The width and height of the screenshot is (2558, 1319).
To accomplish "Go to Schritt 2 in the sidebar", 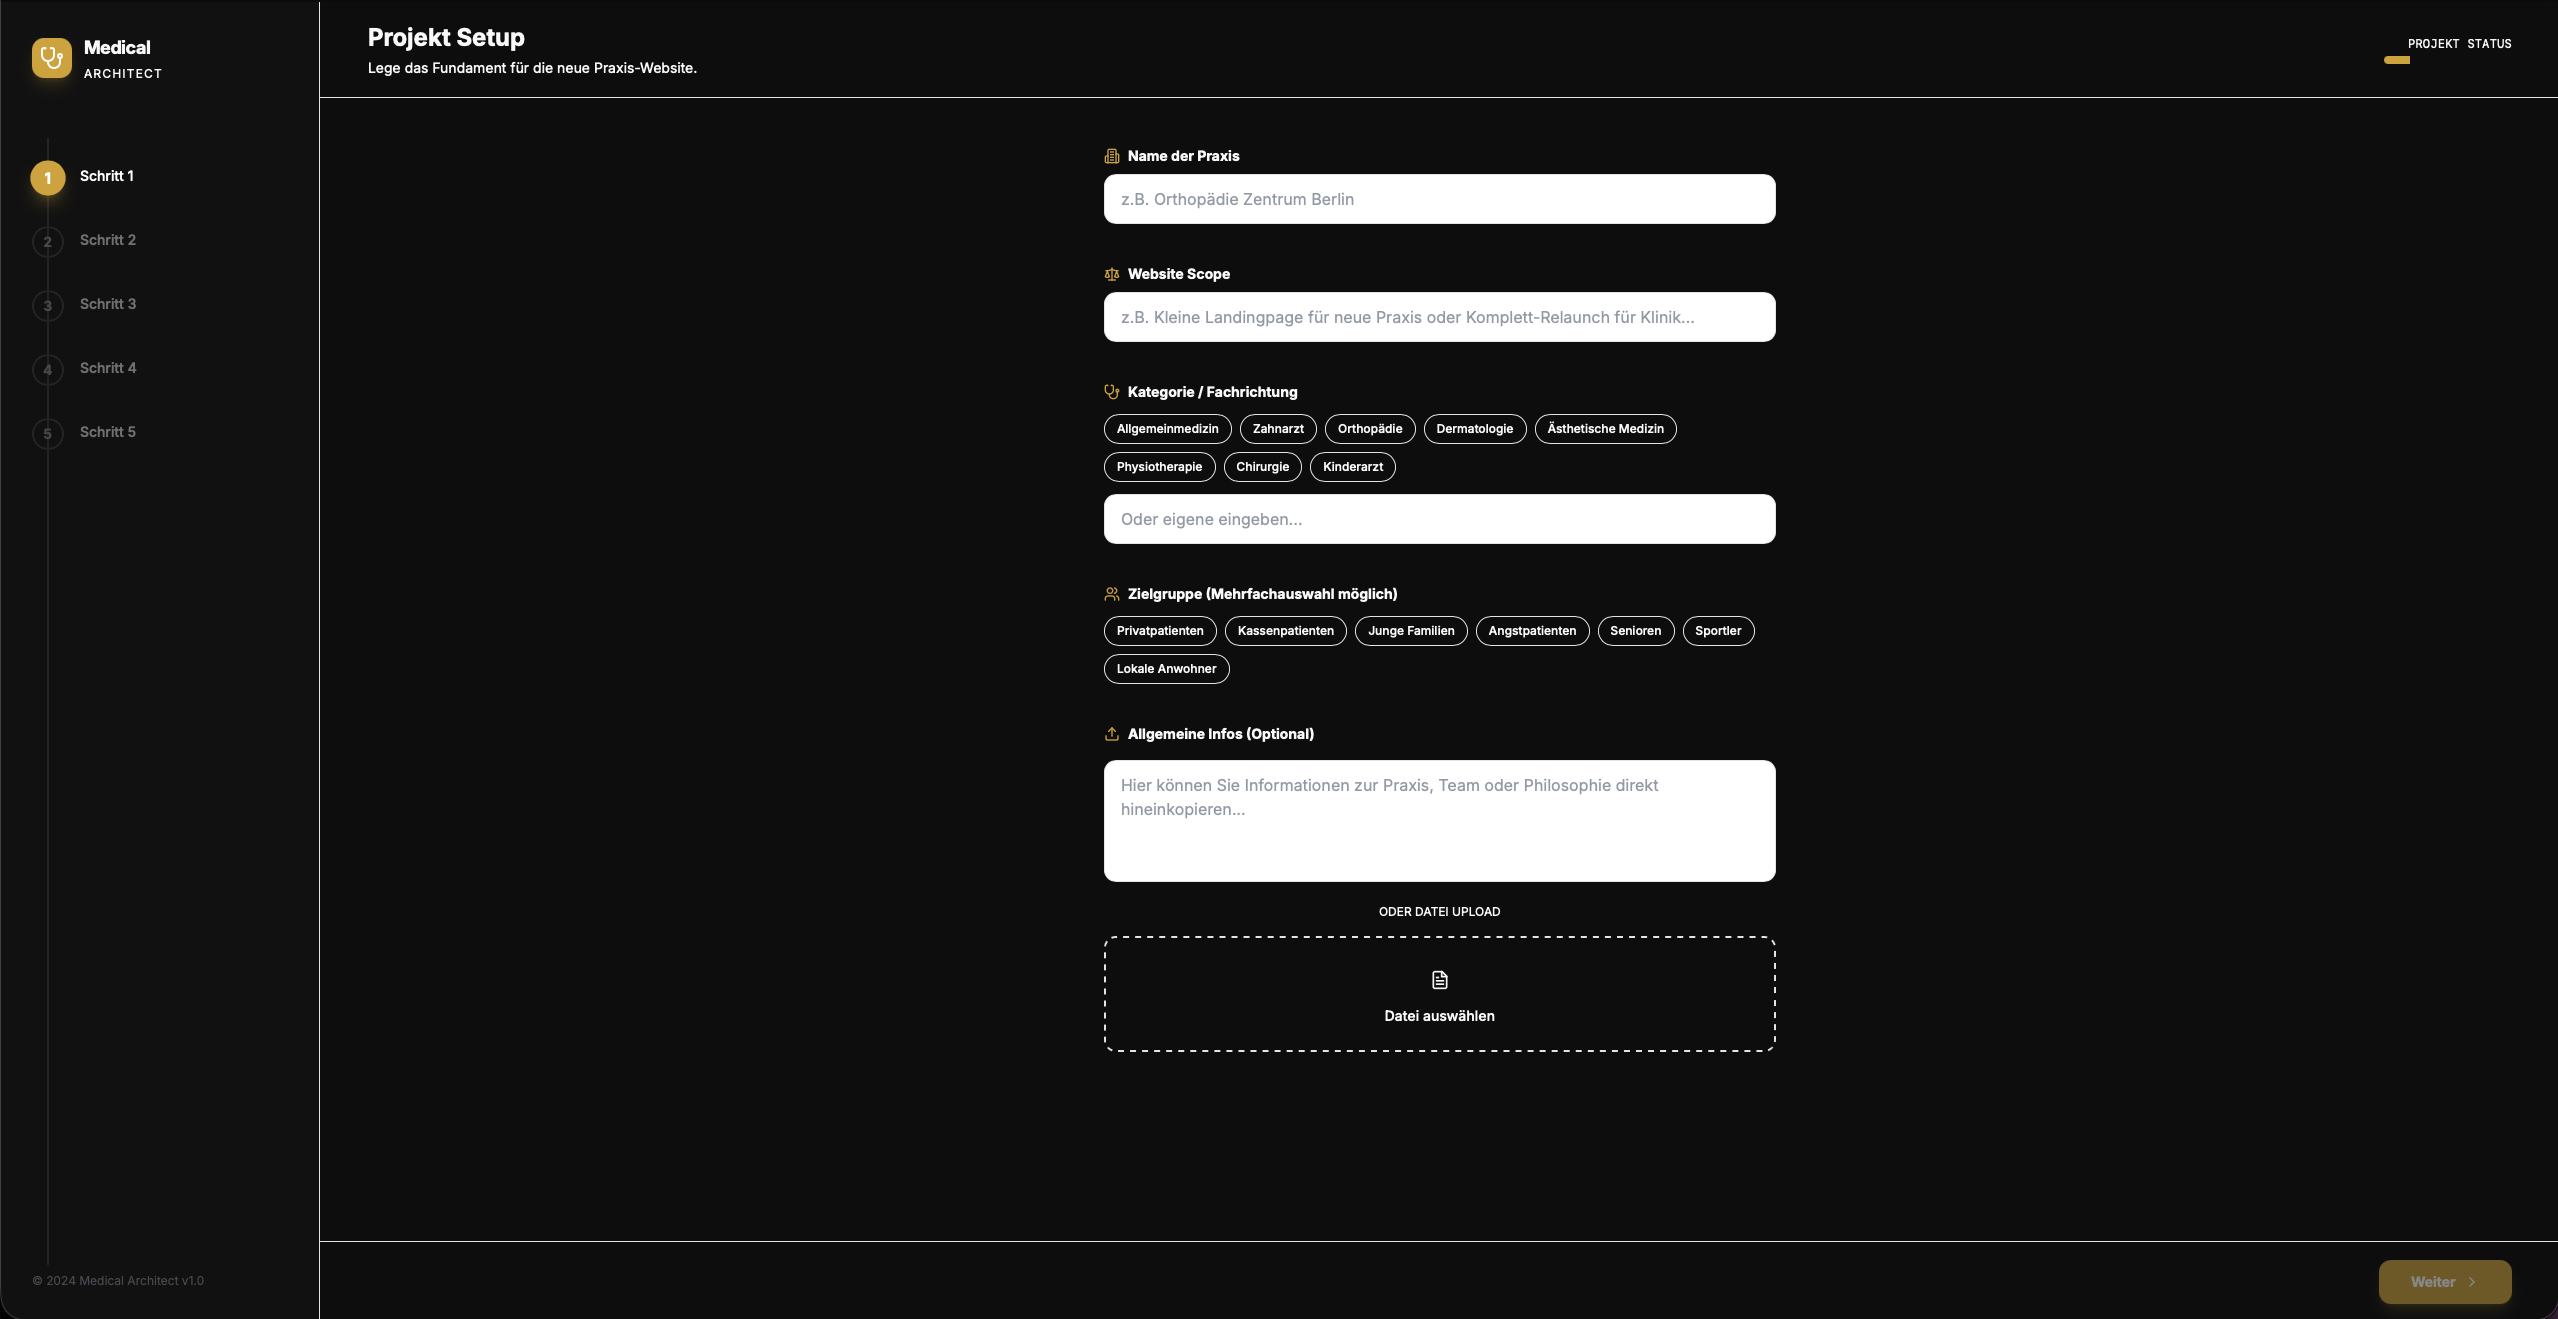I will tap(107, 240).
